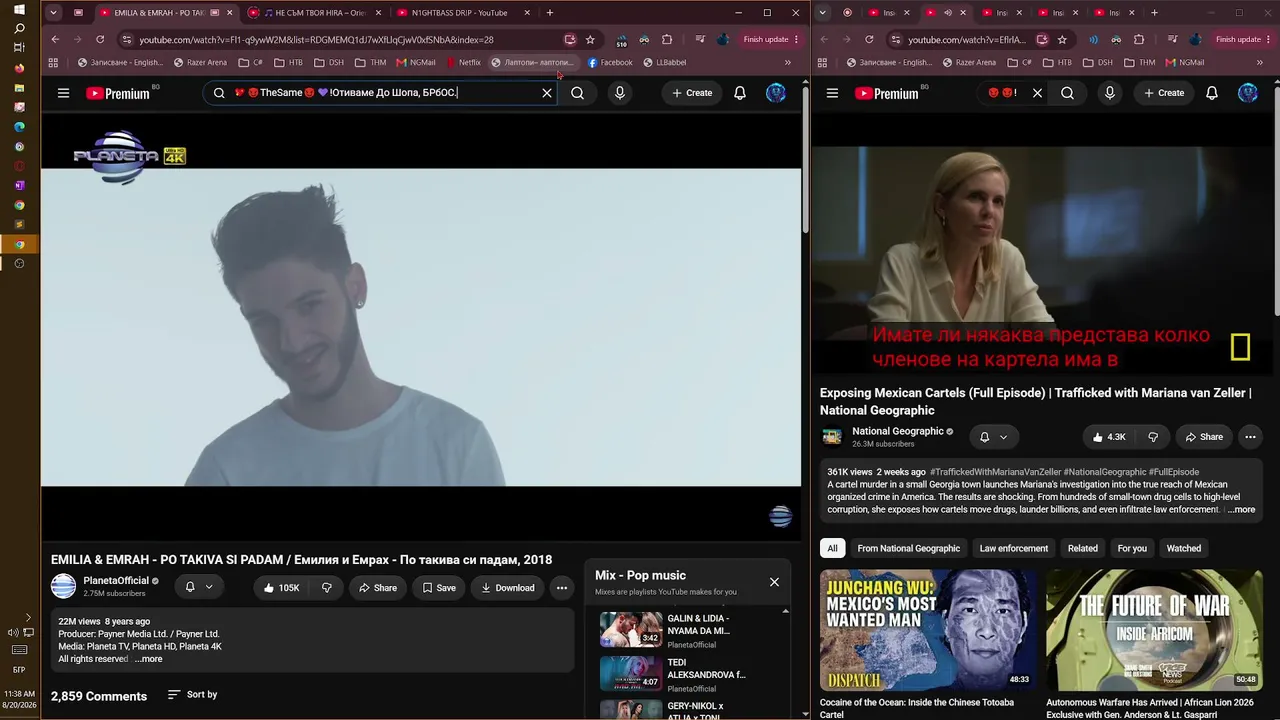Viewport: 1280px width, 720px height.
Task: Open notifications bell in left YouTube window
Action: tap(740, 93)
